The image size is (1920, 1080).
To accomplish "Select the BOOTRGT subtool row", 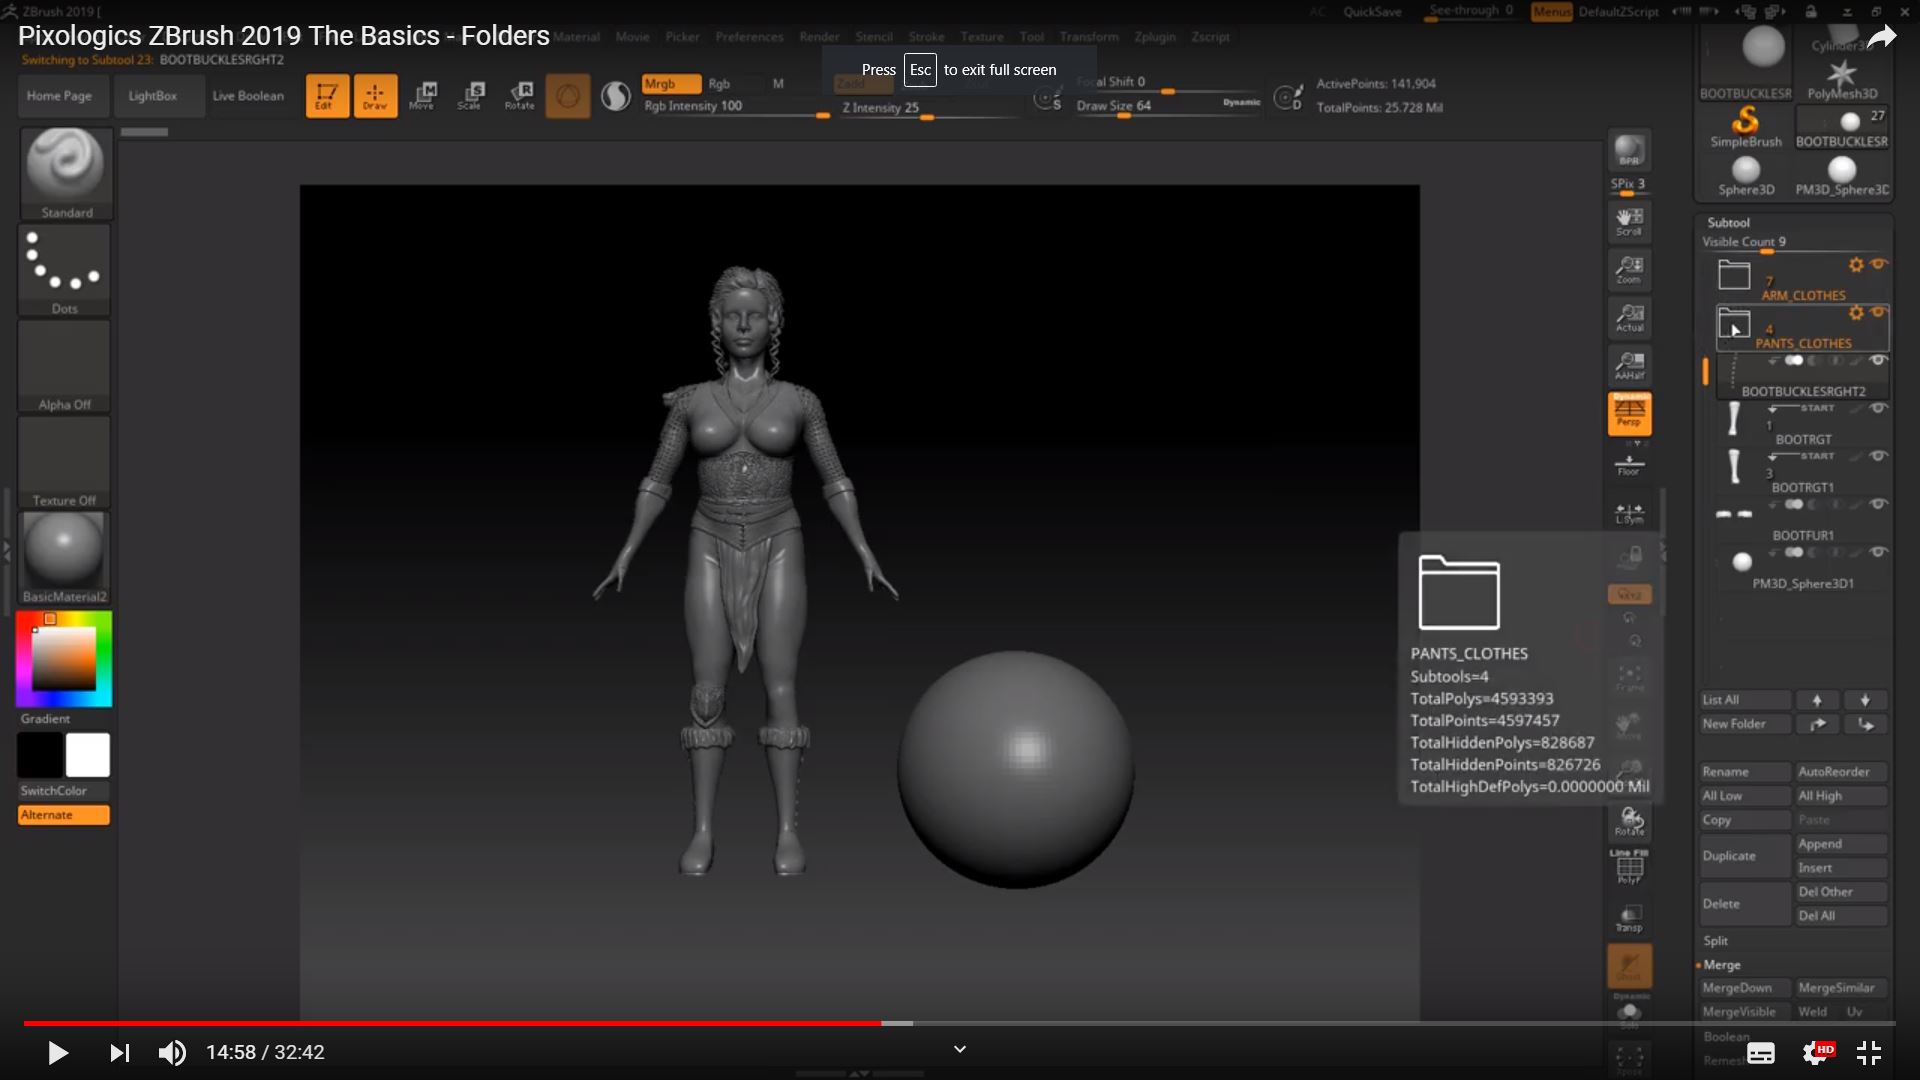I will click(1803, 424).
